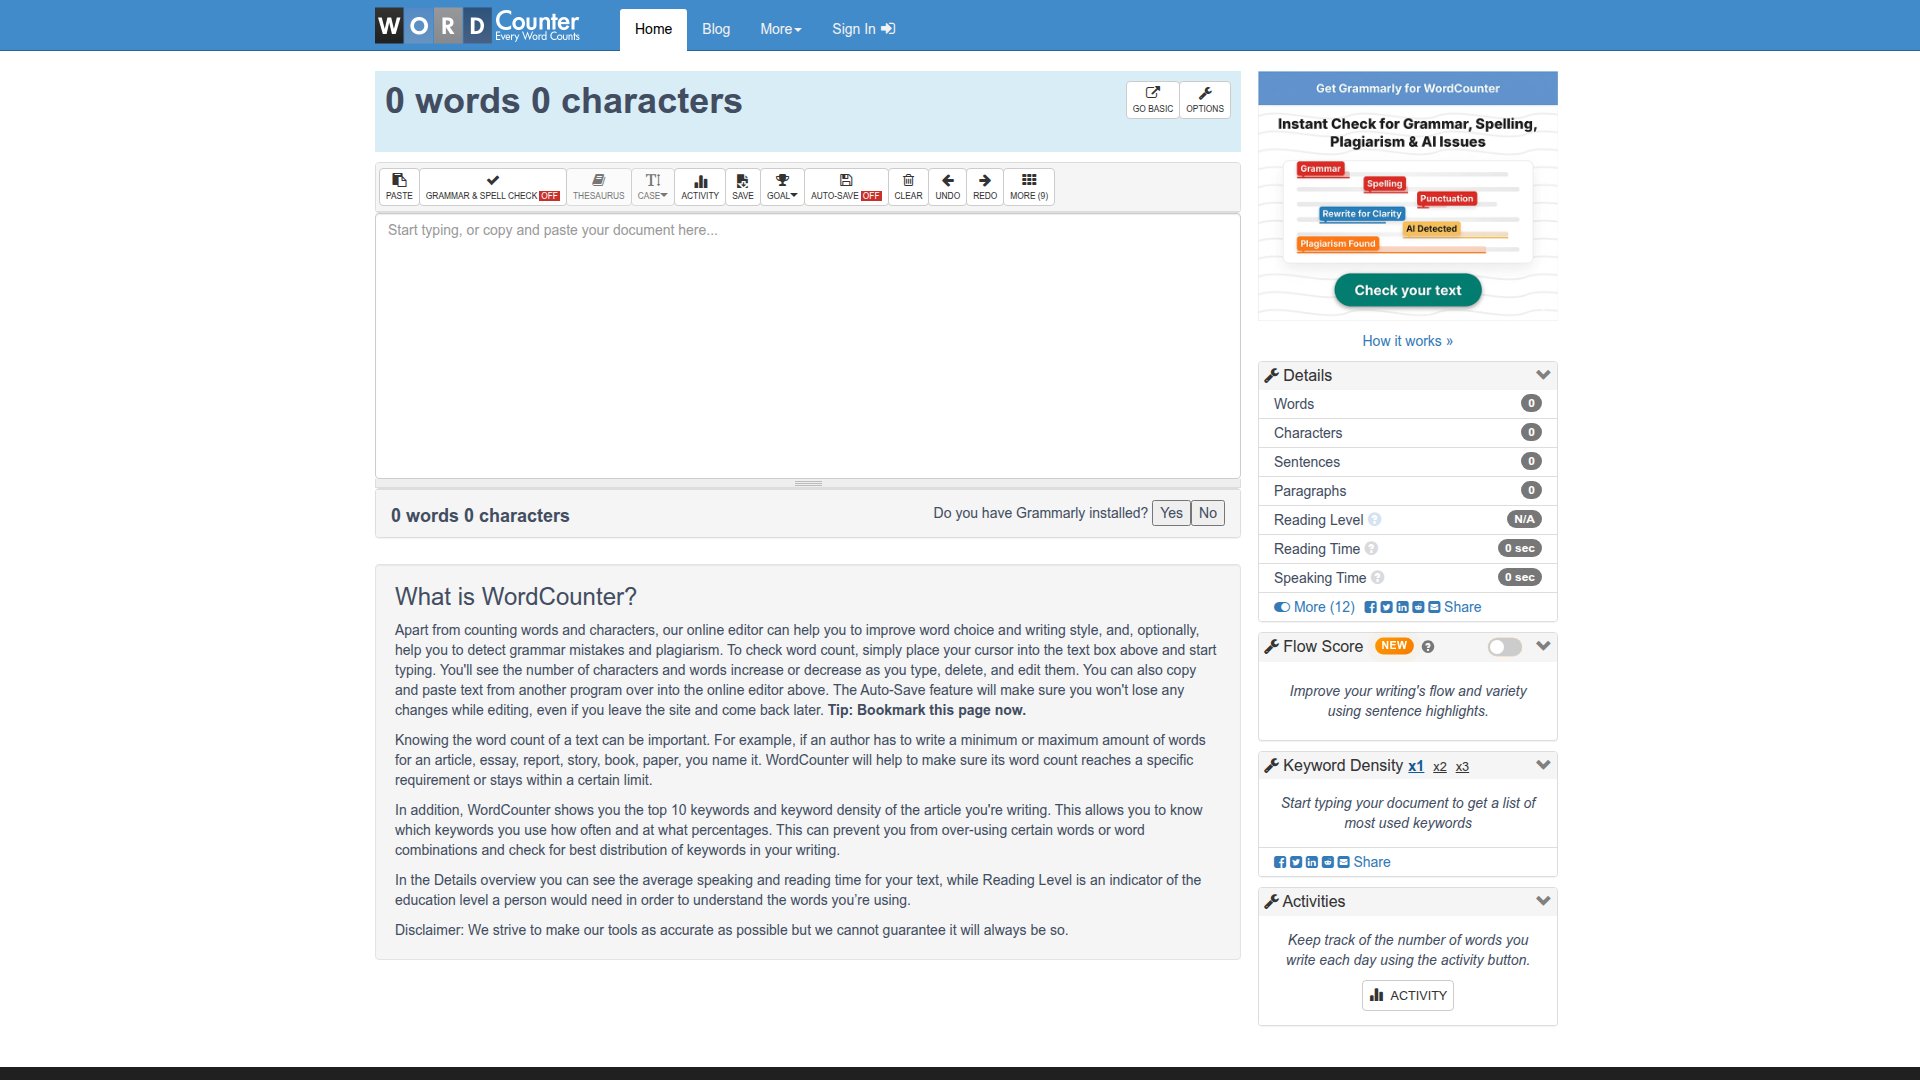
Task: Go to the Home tab
Action: [653, 29]
